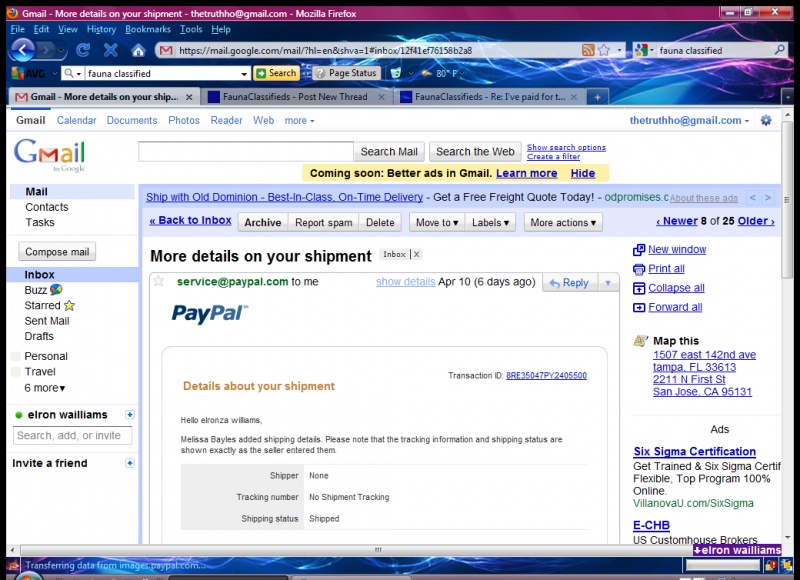Image resolution: width=800 pixels, height=580 pixels.
Task: Open the more dropdown in Gmail top bar
Action: point(299,120)
